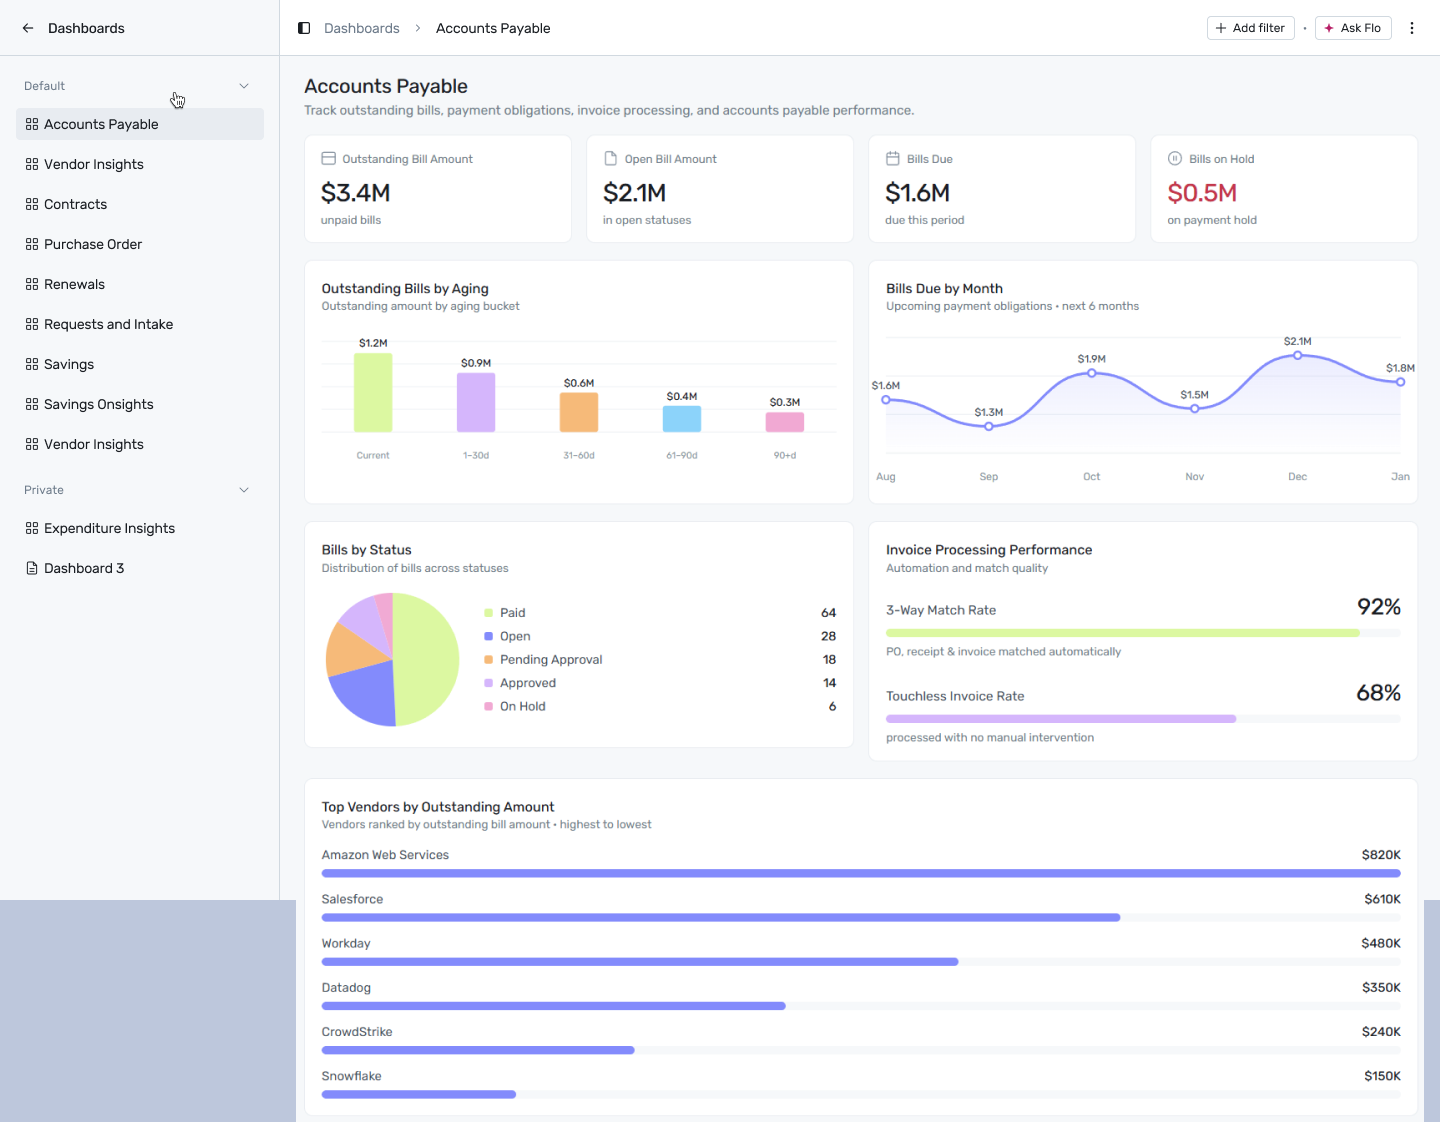The width and height of the screenshot is (1440, 1122).
Task: Toggle the sidebar panel icon in header
Action: pos(304,28)
